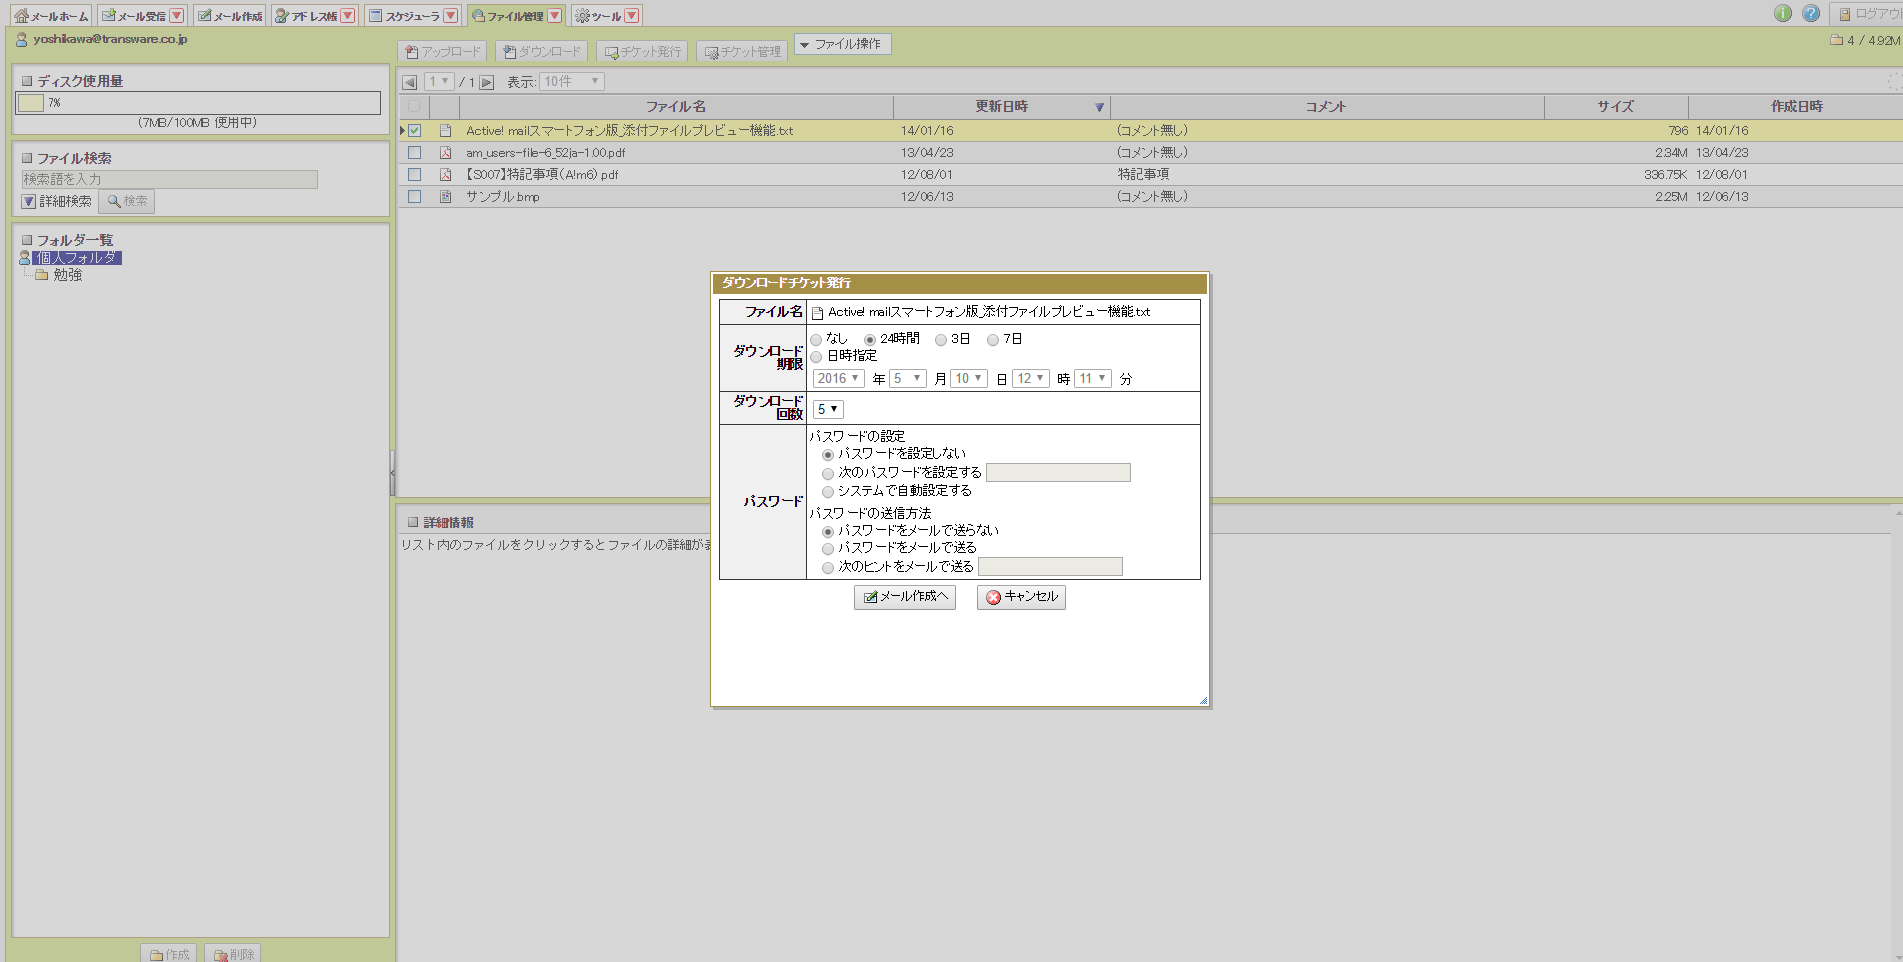The image size is (1903, 962).
Task: Open the ダウンロード回数 count dropdown
Action: (827, 409)
